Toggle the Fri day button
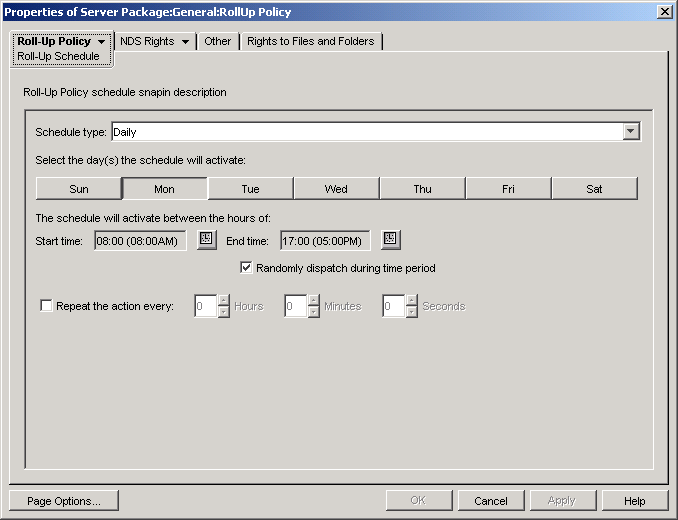The width and height of the screenshot is (678, 520). [508, 188]
